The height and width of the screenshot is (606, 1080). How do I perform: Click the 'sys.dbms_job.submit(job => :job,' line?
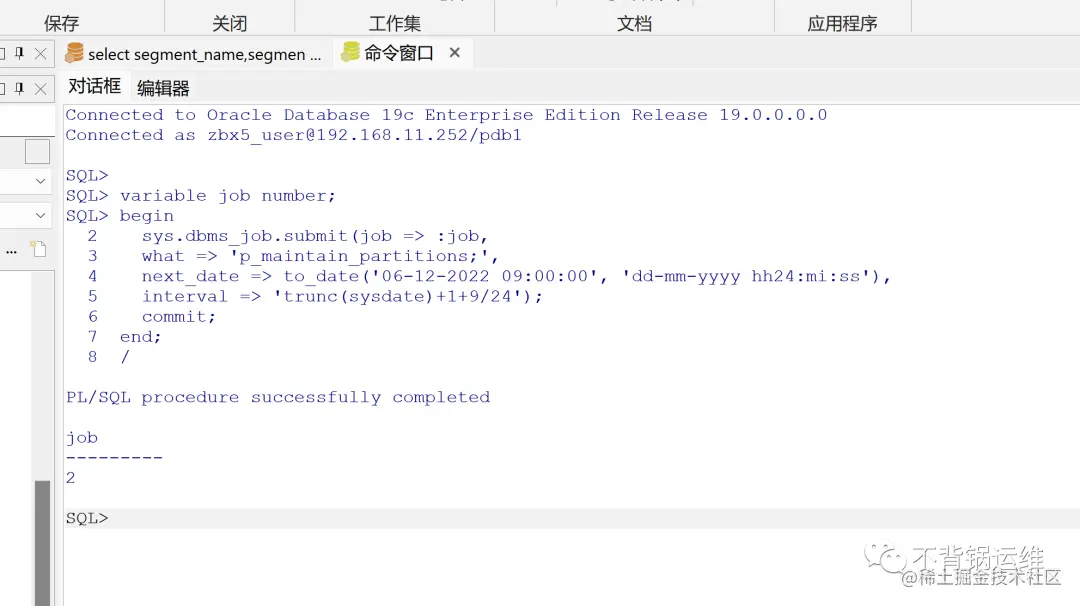[315, 236]
